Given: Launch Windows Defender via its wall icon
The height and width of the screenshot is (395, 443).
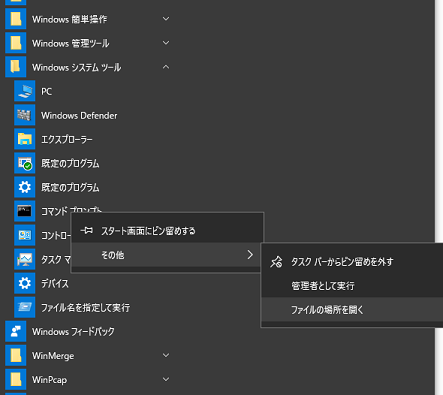Looking at the screenshot, I should point(25,115).
